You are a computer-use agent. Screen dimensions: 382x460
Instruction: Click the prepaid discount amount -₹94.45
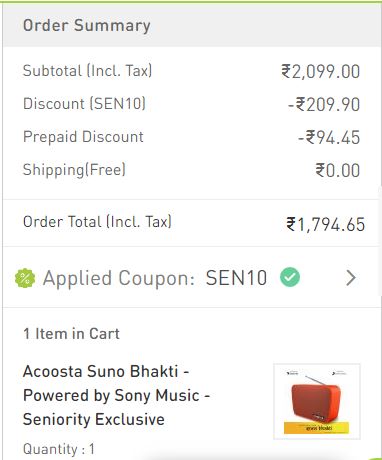[x=329, y=137]
